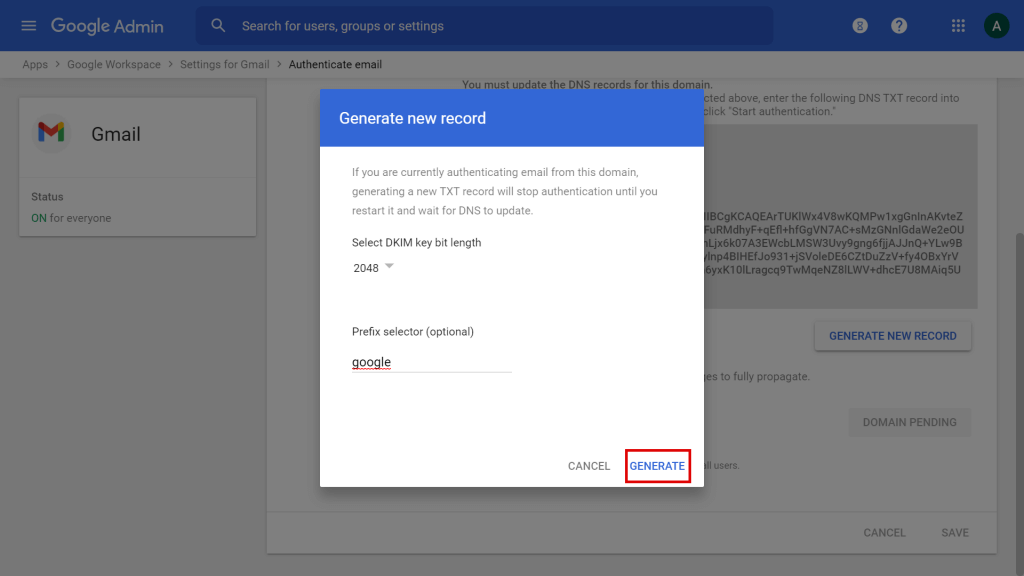Click the Generate new record dialog title
This screenshot has height=576, width=1024.
click(x=412, y=118)
